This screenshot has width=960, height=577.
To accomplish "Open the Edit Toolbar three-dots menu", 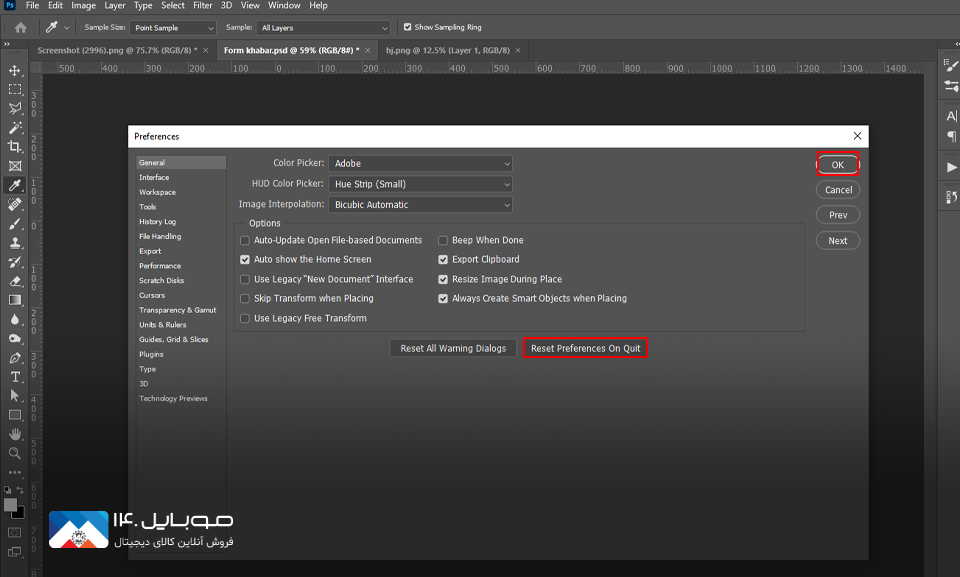I will [x=15, y=473].
